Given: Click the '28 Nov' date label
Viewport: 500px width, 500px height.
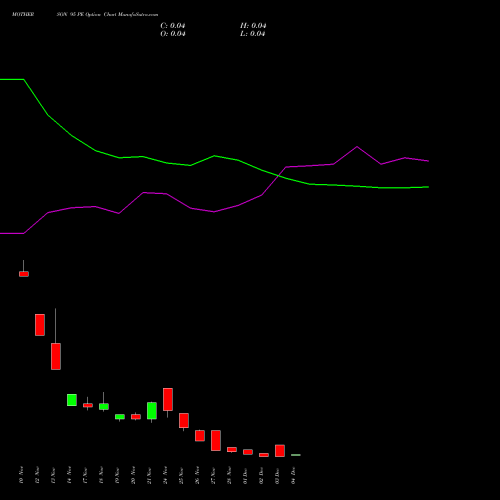Looking at the screenshot, I should coord(229,475).
